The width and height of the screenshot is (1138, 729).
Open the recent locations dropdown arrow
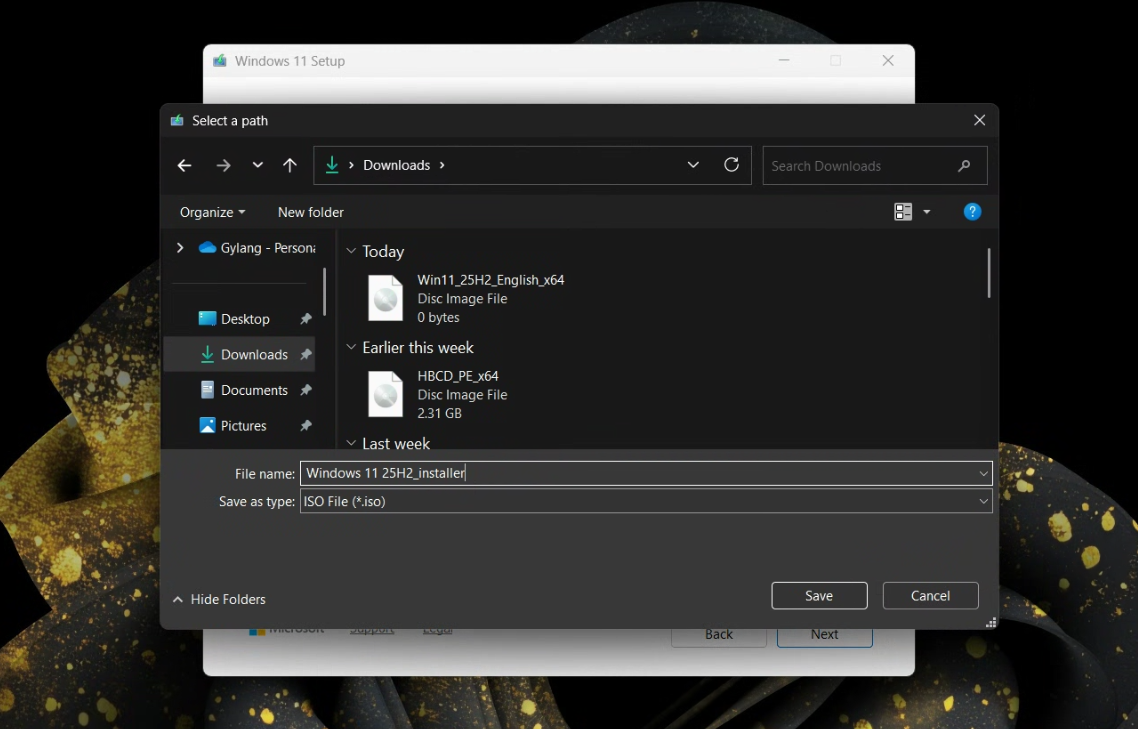(x=257, y=166)
